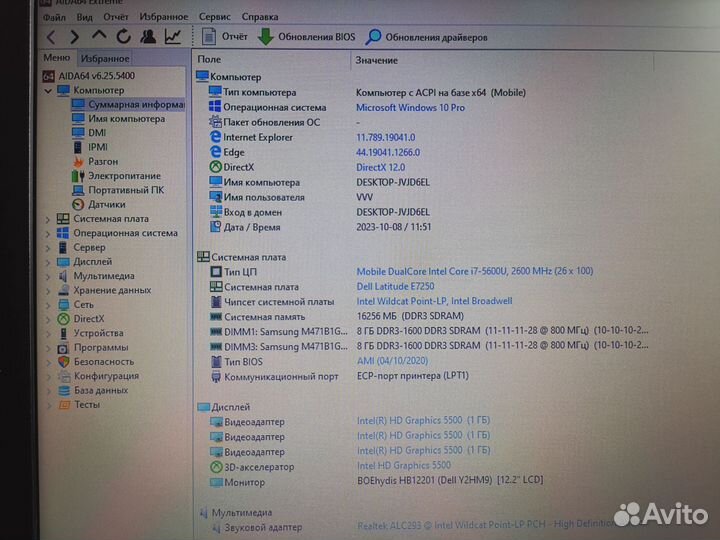Select the DMI tree item
Screen dimensions: 720x540
(x=89, y=133)
